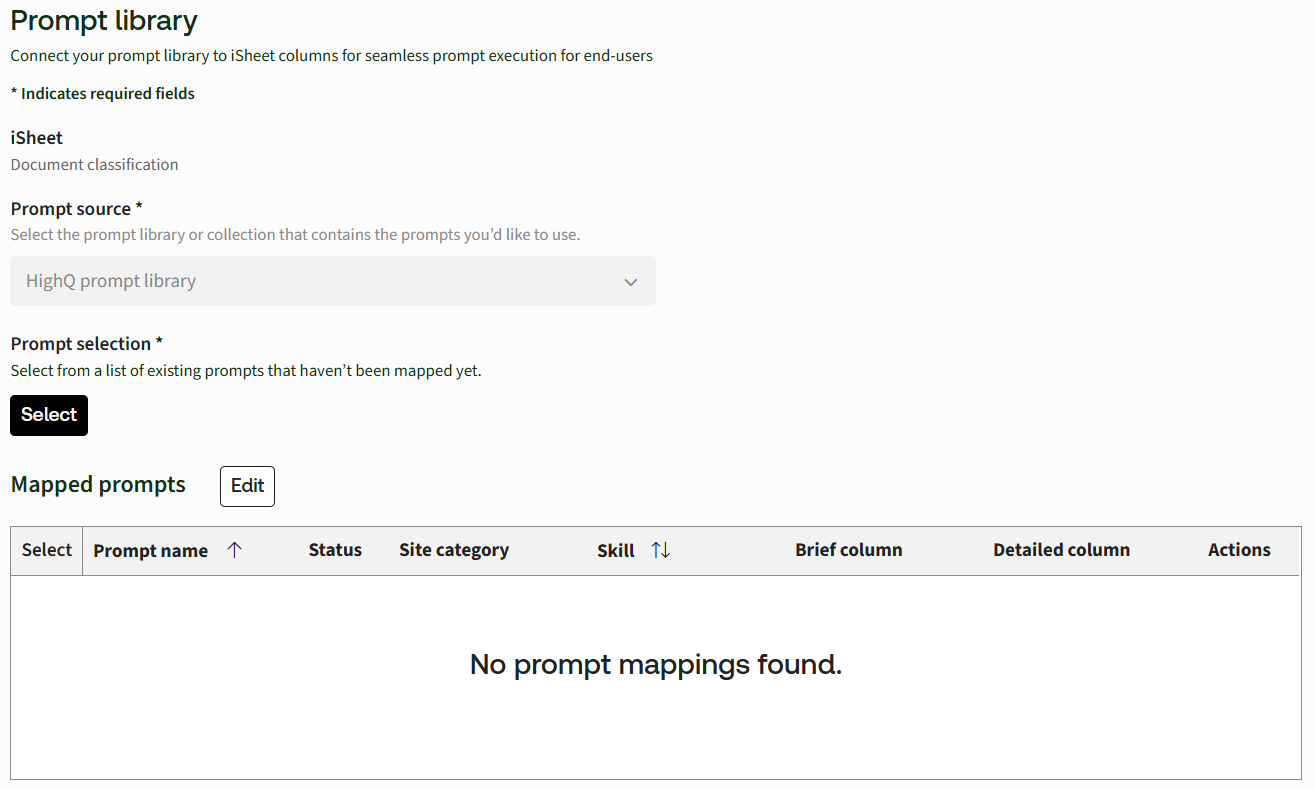Click the Prompt source field label

coord(76,209)
